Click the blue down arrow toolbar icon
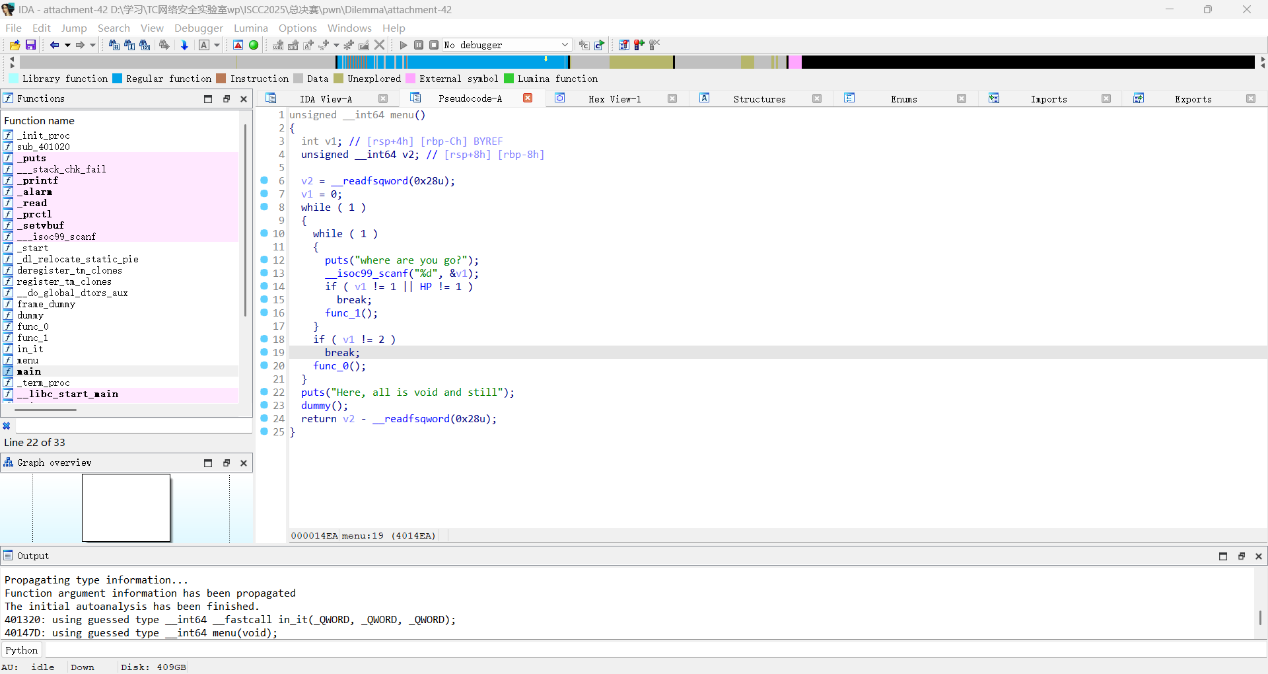 click(x=184, y=45)
